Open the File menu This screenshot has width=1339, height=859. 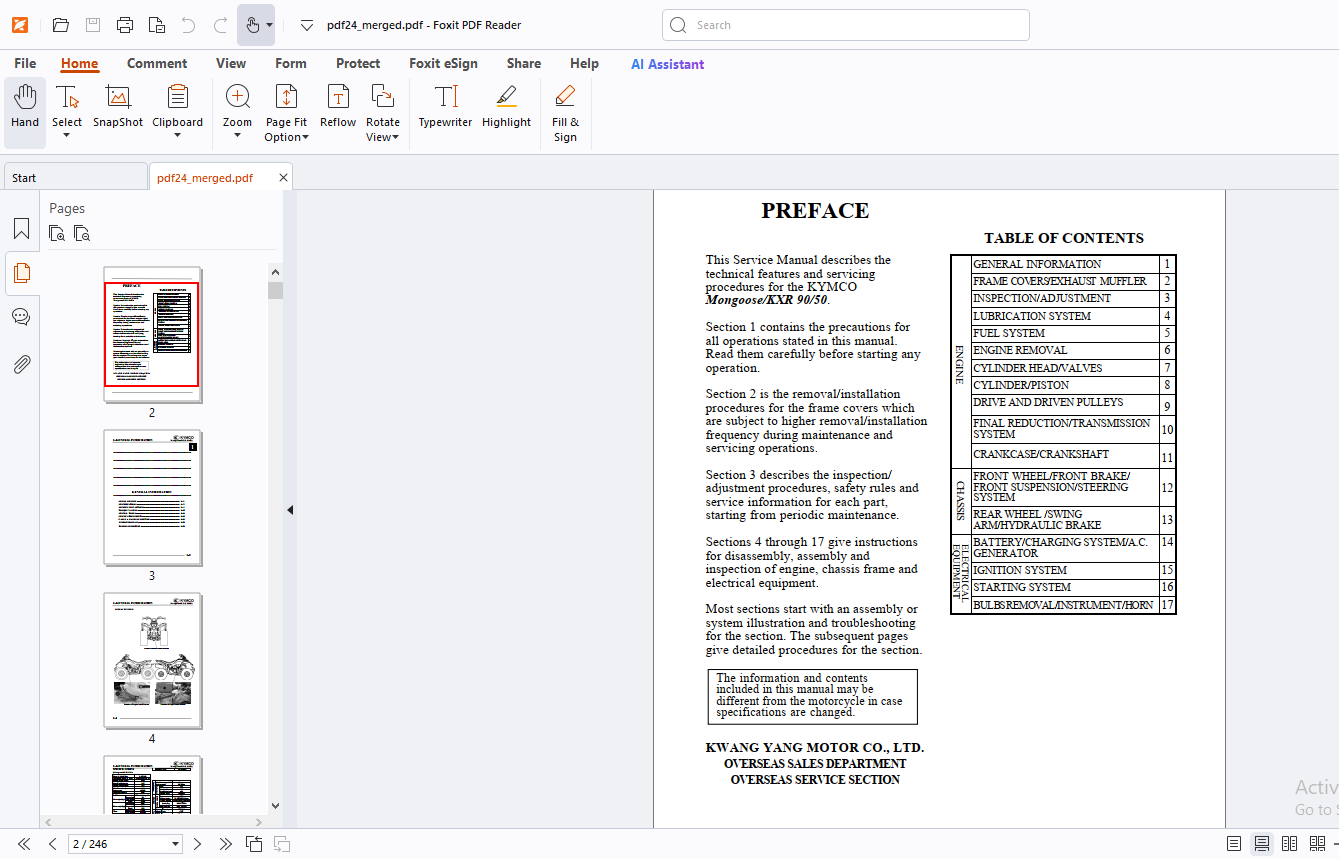(x=25, y=63)
